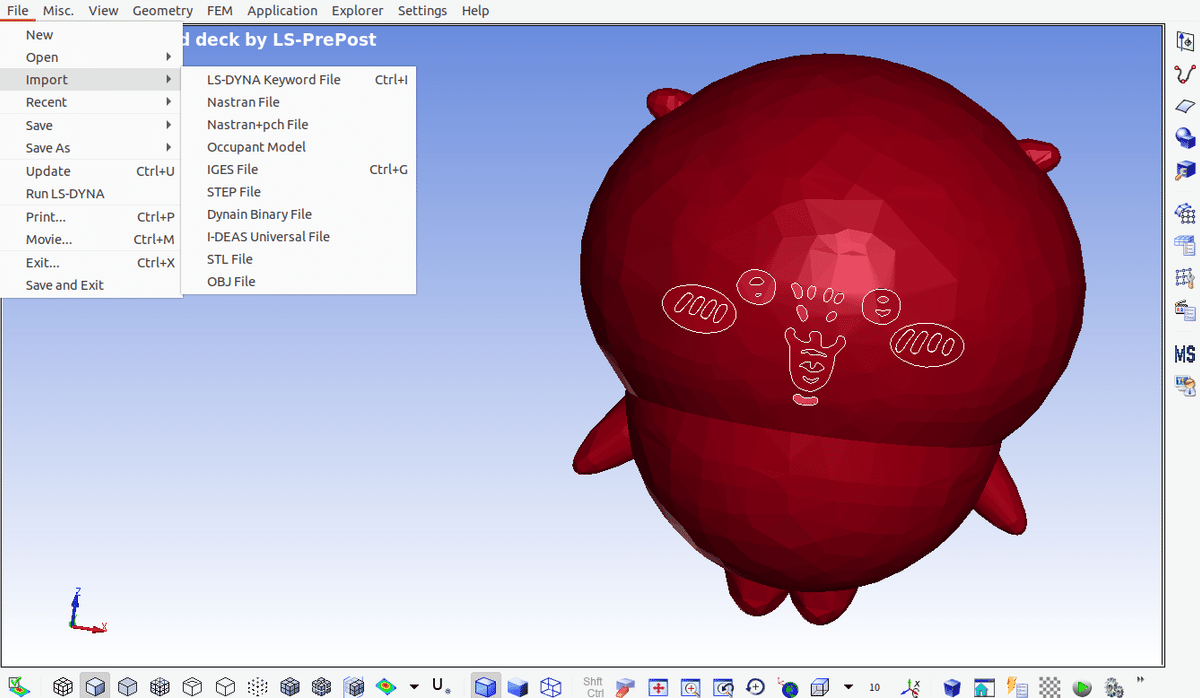Select the blue wireframe outline cube
The image size is (1200, 698).
[550, 686]
